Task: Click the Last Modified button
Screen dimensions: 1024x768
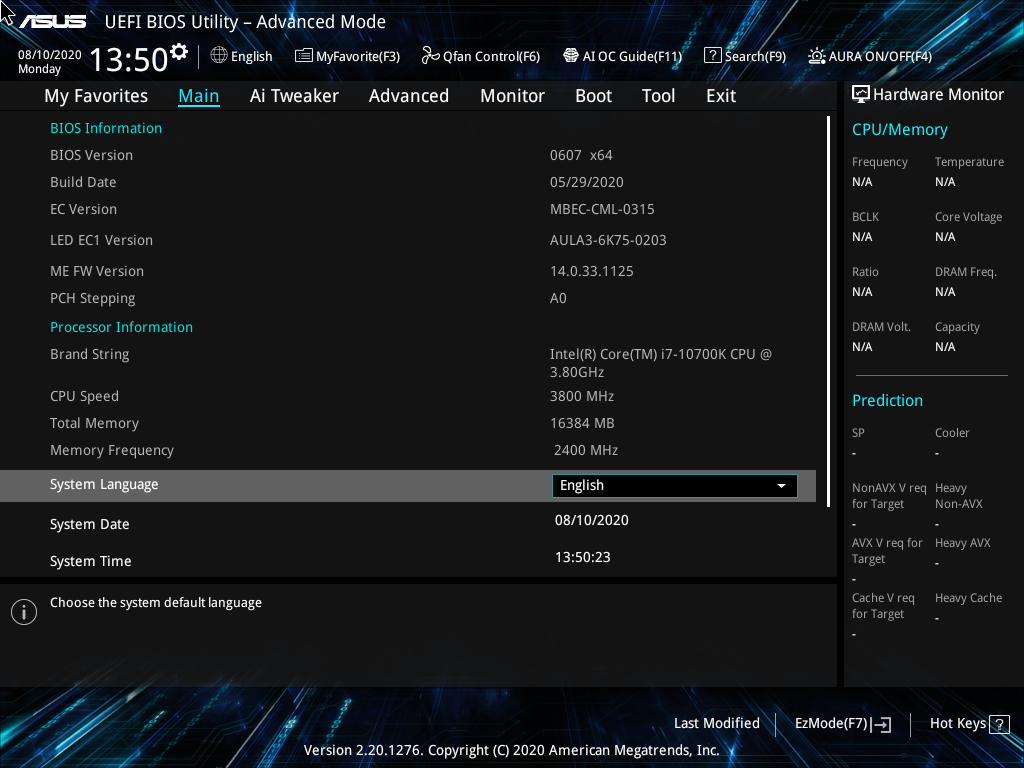Action: tap(717, 723)
